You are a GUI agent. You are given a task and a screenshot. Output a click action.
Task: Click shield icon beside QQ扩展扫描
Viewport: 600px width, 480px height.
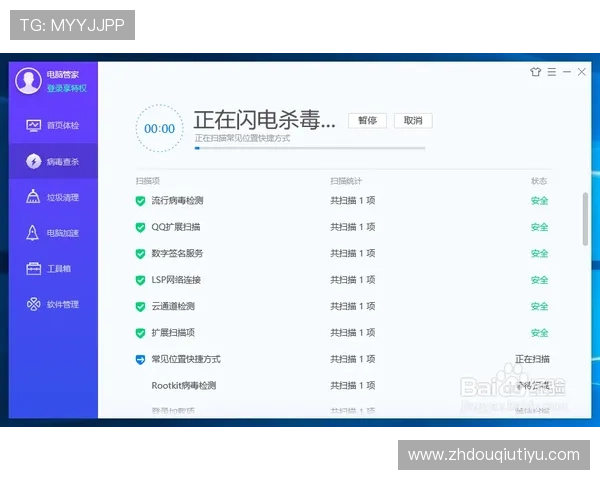[x=140, y=227]
